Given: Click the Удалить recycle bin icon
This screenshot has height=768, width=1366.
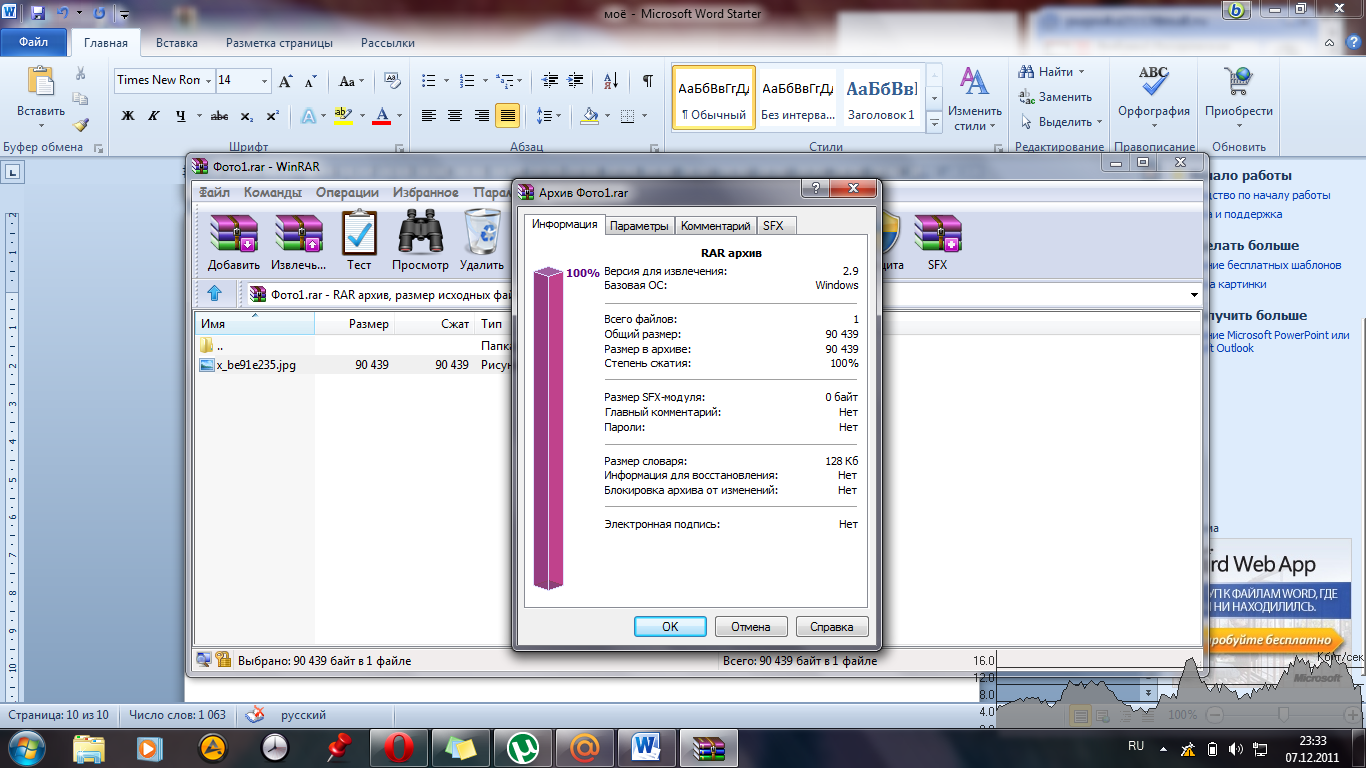Looking at the screenshot, I should coord(482,232).
